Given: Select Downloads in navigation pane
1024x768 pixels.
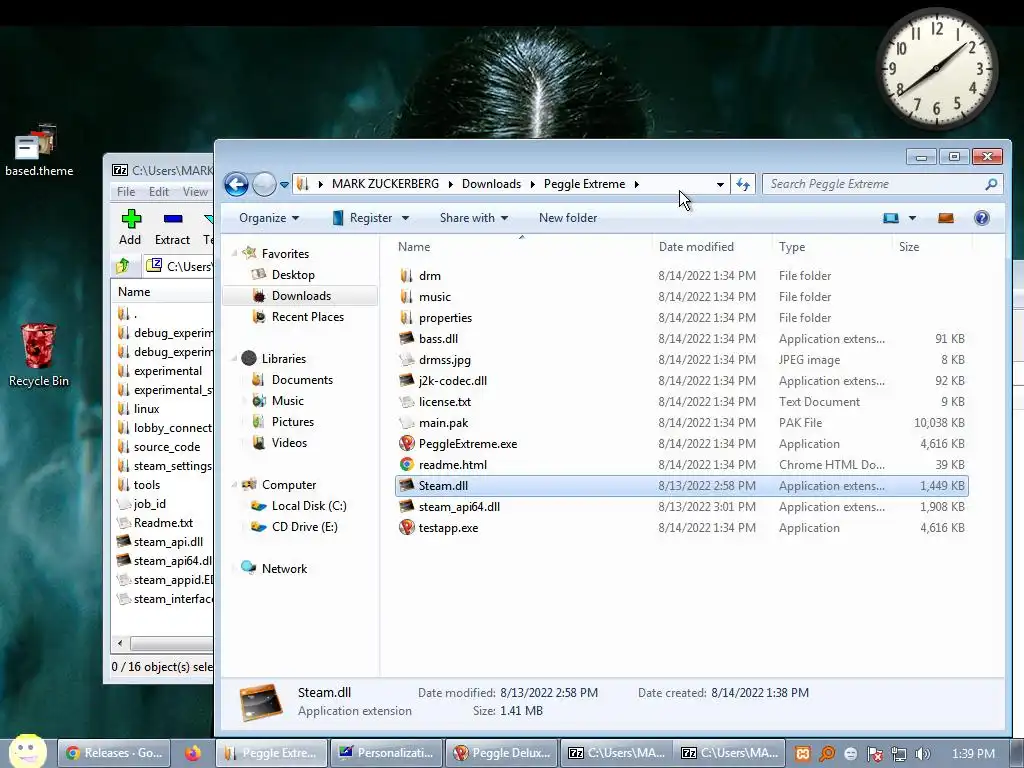Looking at the screenshot, I should pos(301,296).
